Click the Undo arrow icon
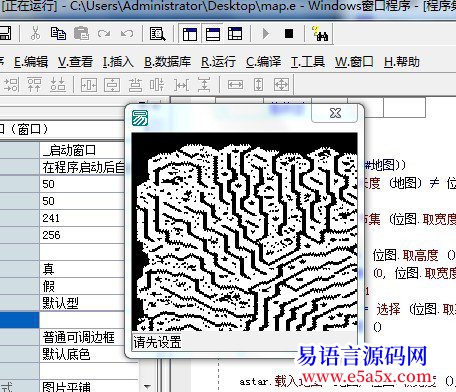Viewport: 456px width, 392px height. tap(127, 33)
